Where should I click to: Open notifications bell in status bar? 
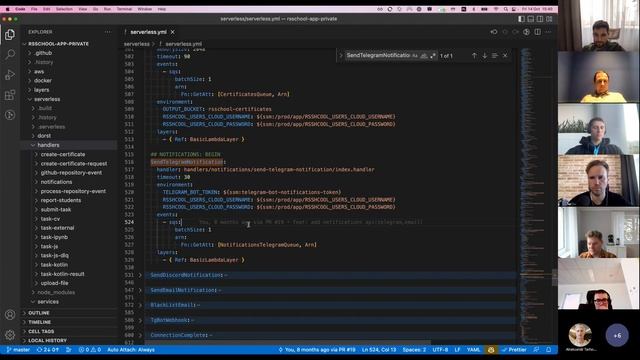point(549,350)
